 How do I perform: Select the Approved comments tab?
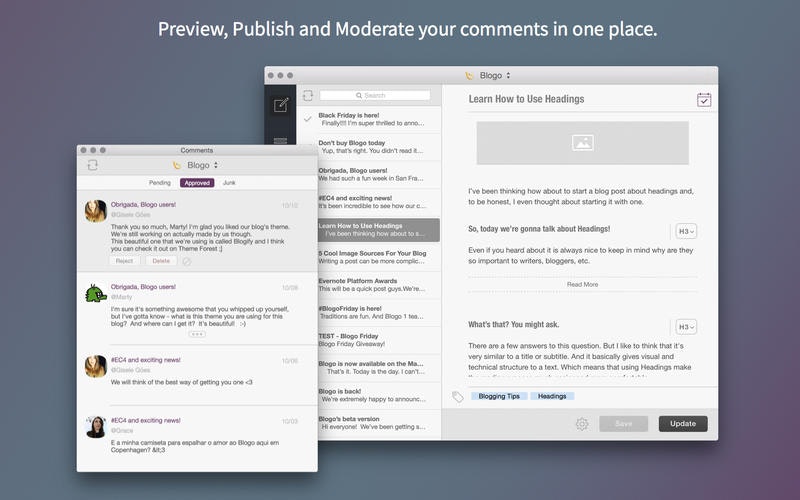(x=197, y=183)
